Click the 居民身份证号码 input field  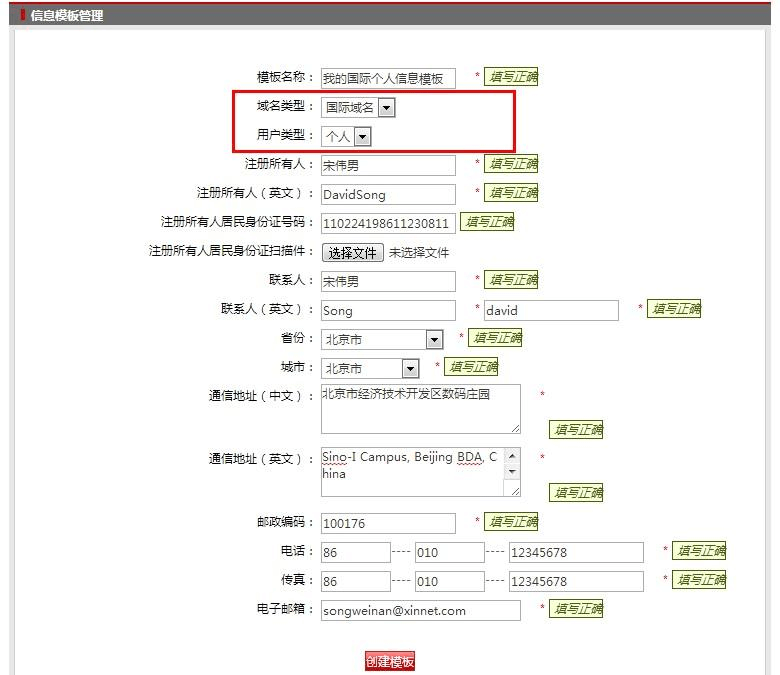point(387,223)
